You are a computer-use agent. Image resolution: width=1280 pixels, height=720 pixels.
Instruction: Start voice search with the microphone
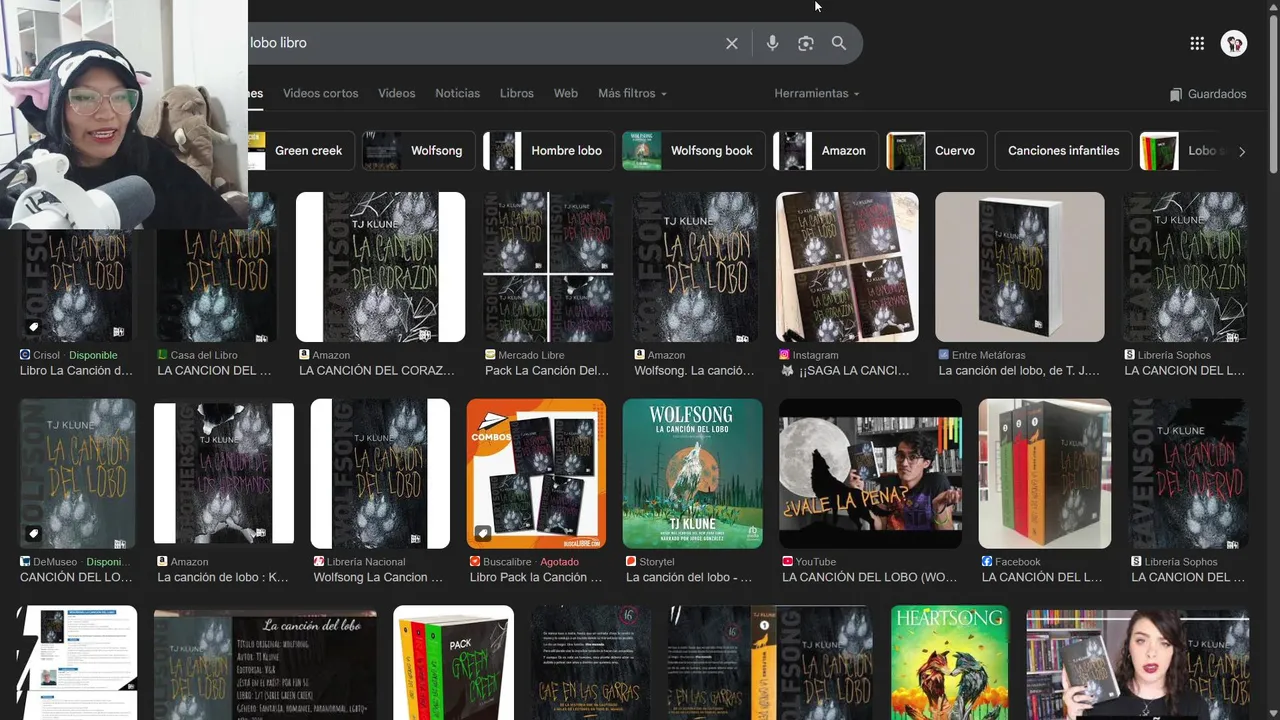(x=772, y=43)
